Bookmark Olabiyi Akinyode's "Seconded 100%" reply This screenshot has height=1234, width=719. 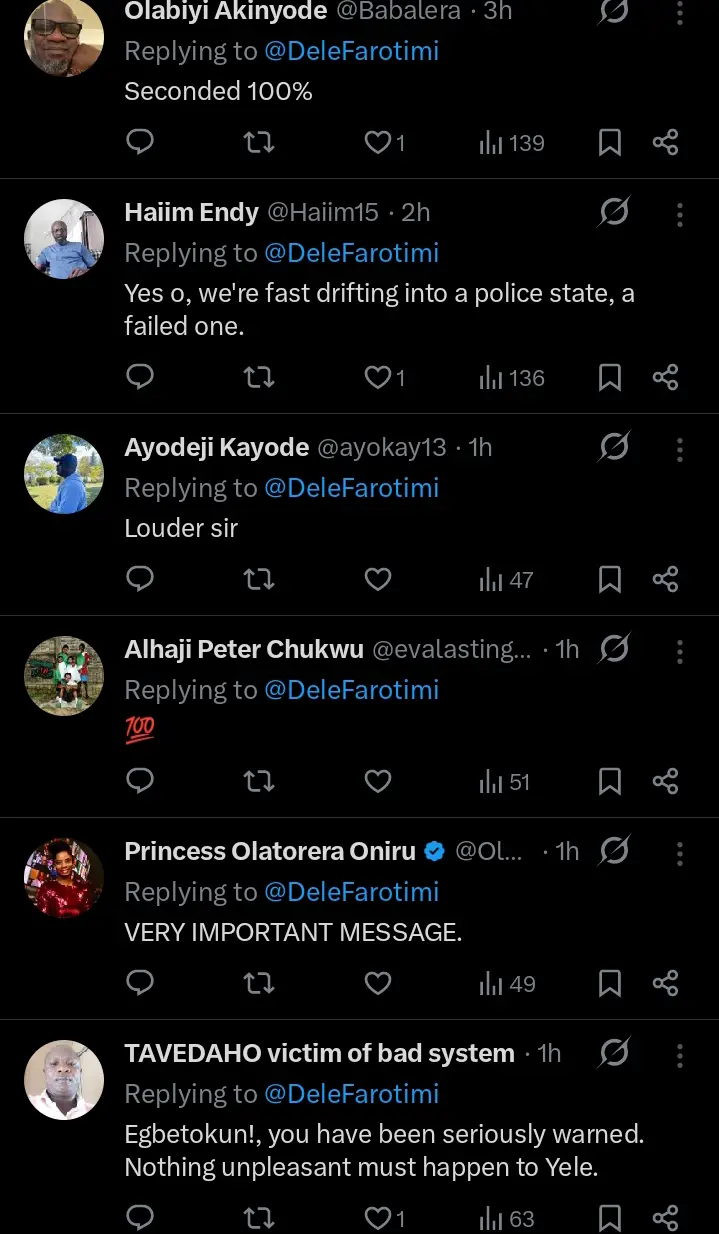click(x=609, y=143)
